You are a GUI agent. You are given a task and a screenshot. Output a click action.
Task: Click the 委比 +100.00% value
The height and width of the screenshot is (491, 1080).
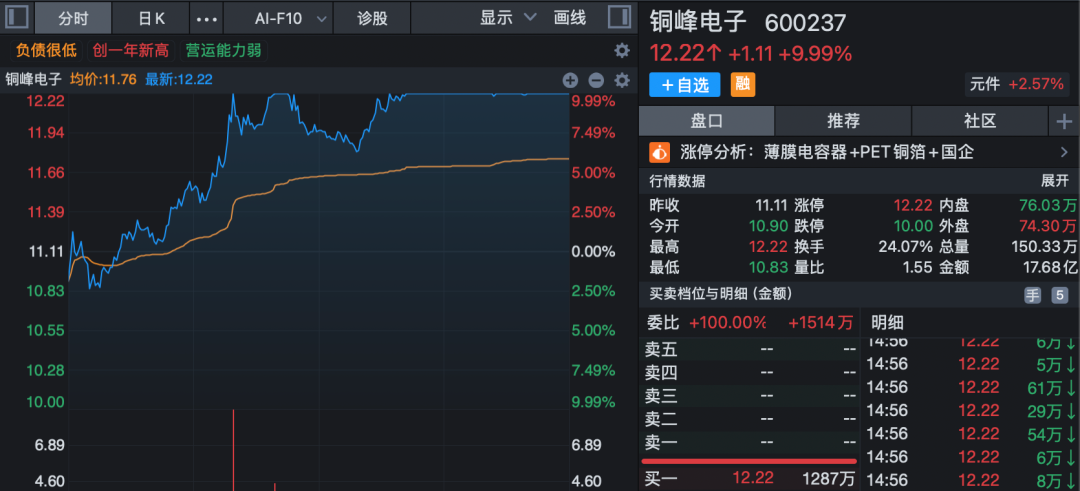point(727,322)
